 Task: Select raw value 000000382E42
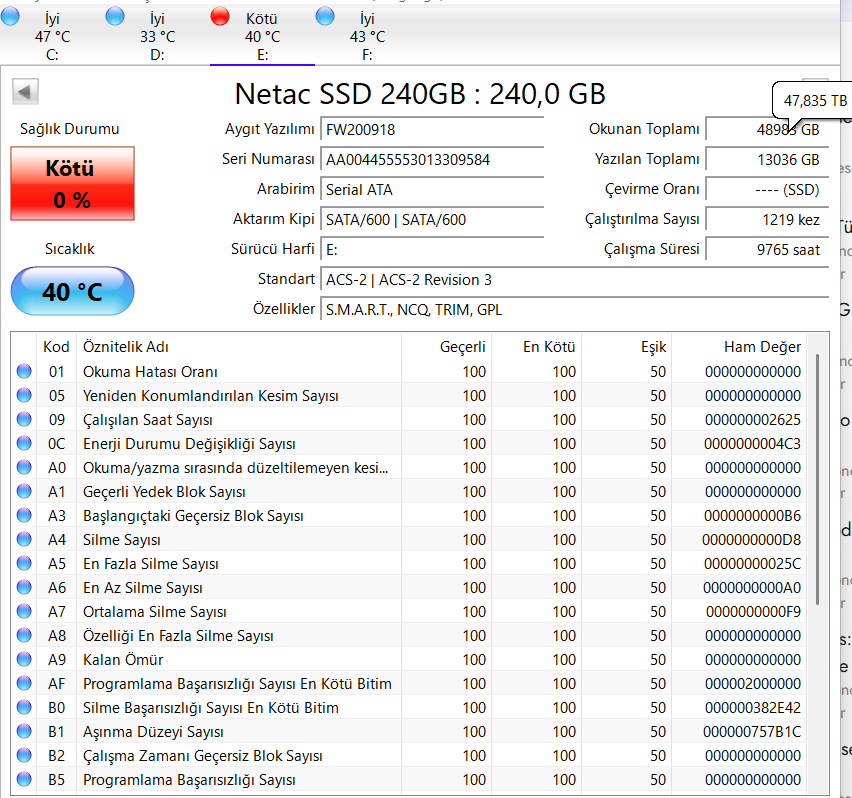(753, 708)
